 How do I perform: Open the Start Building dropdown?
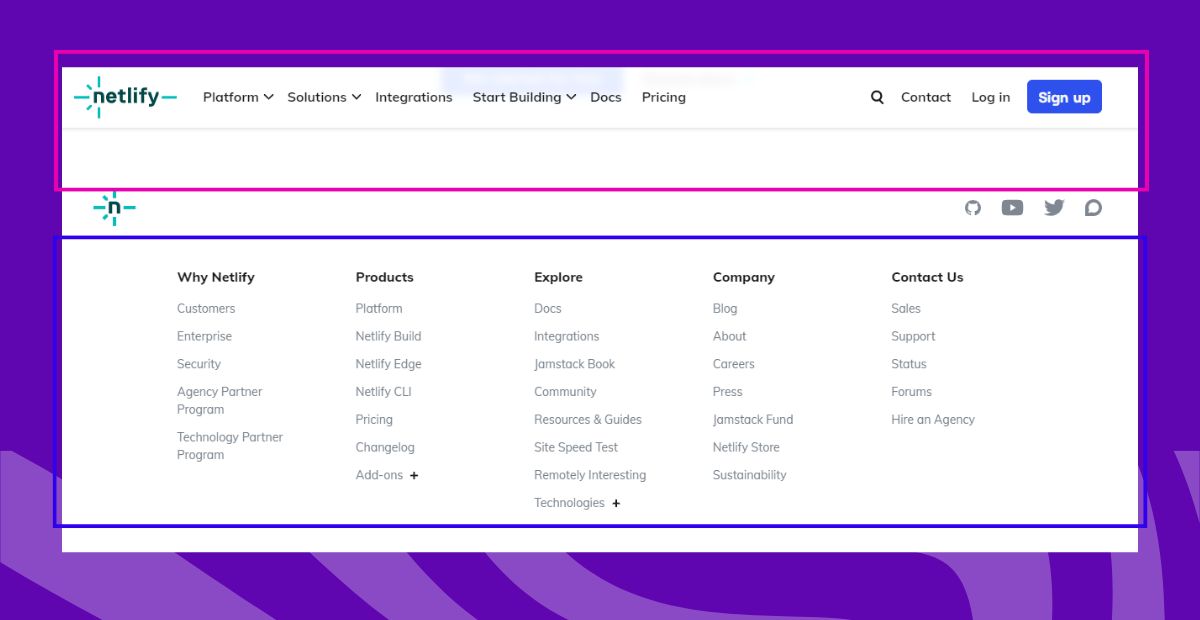[524, 97]
